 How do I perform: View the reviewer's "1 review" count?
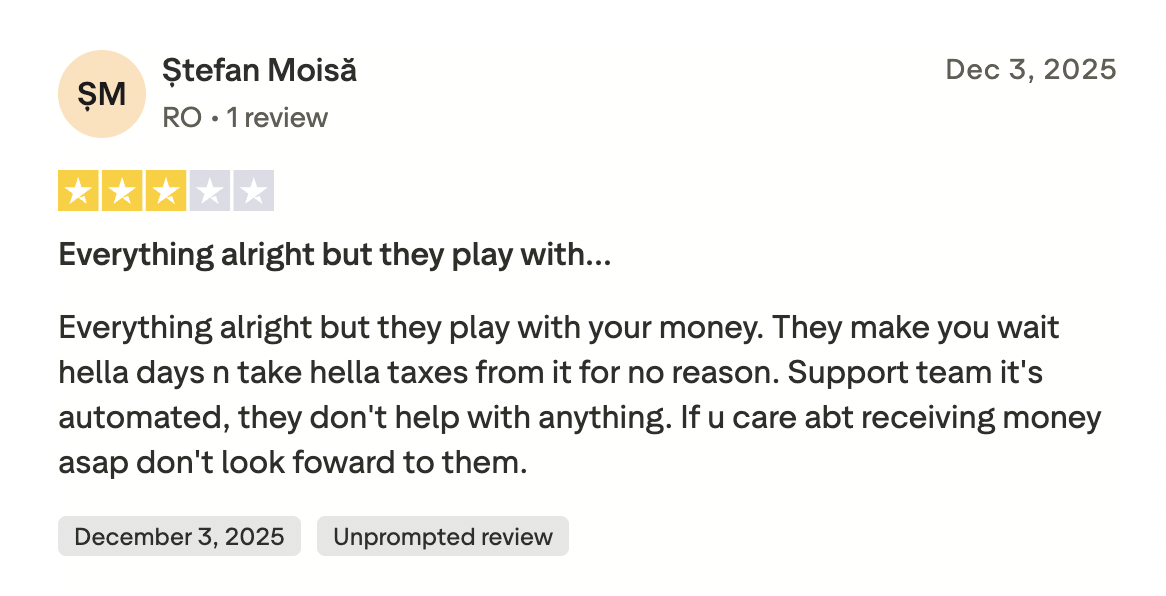(x=277, y=118)
